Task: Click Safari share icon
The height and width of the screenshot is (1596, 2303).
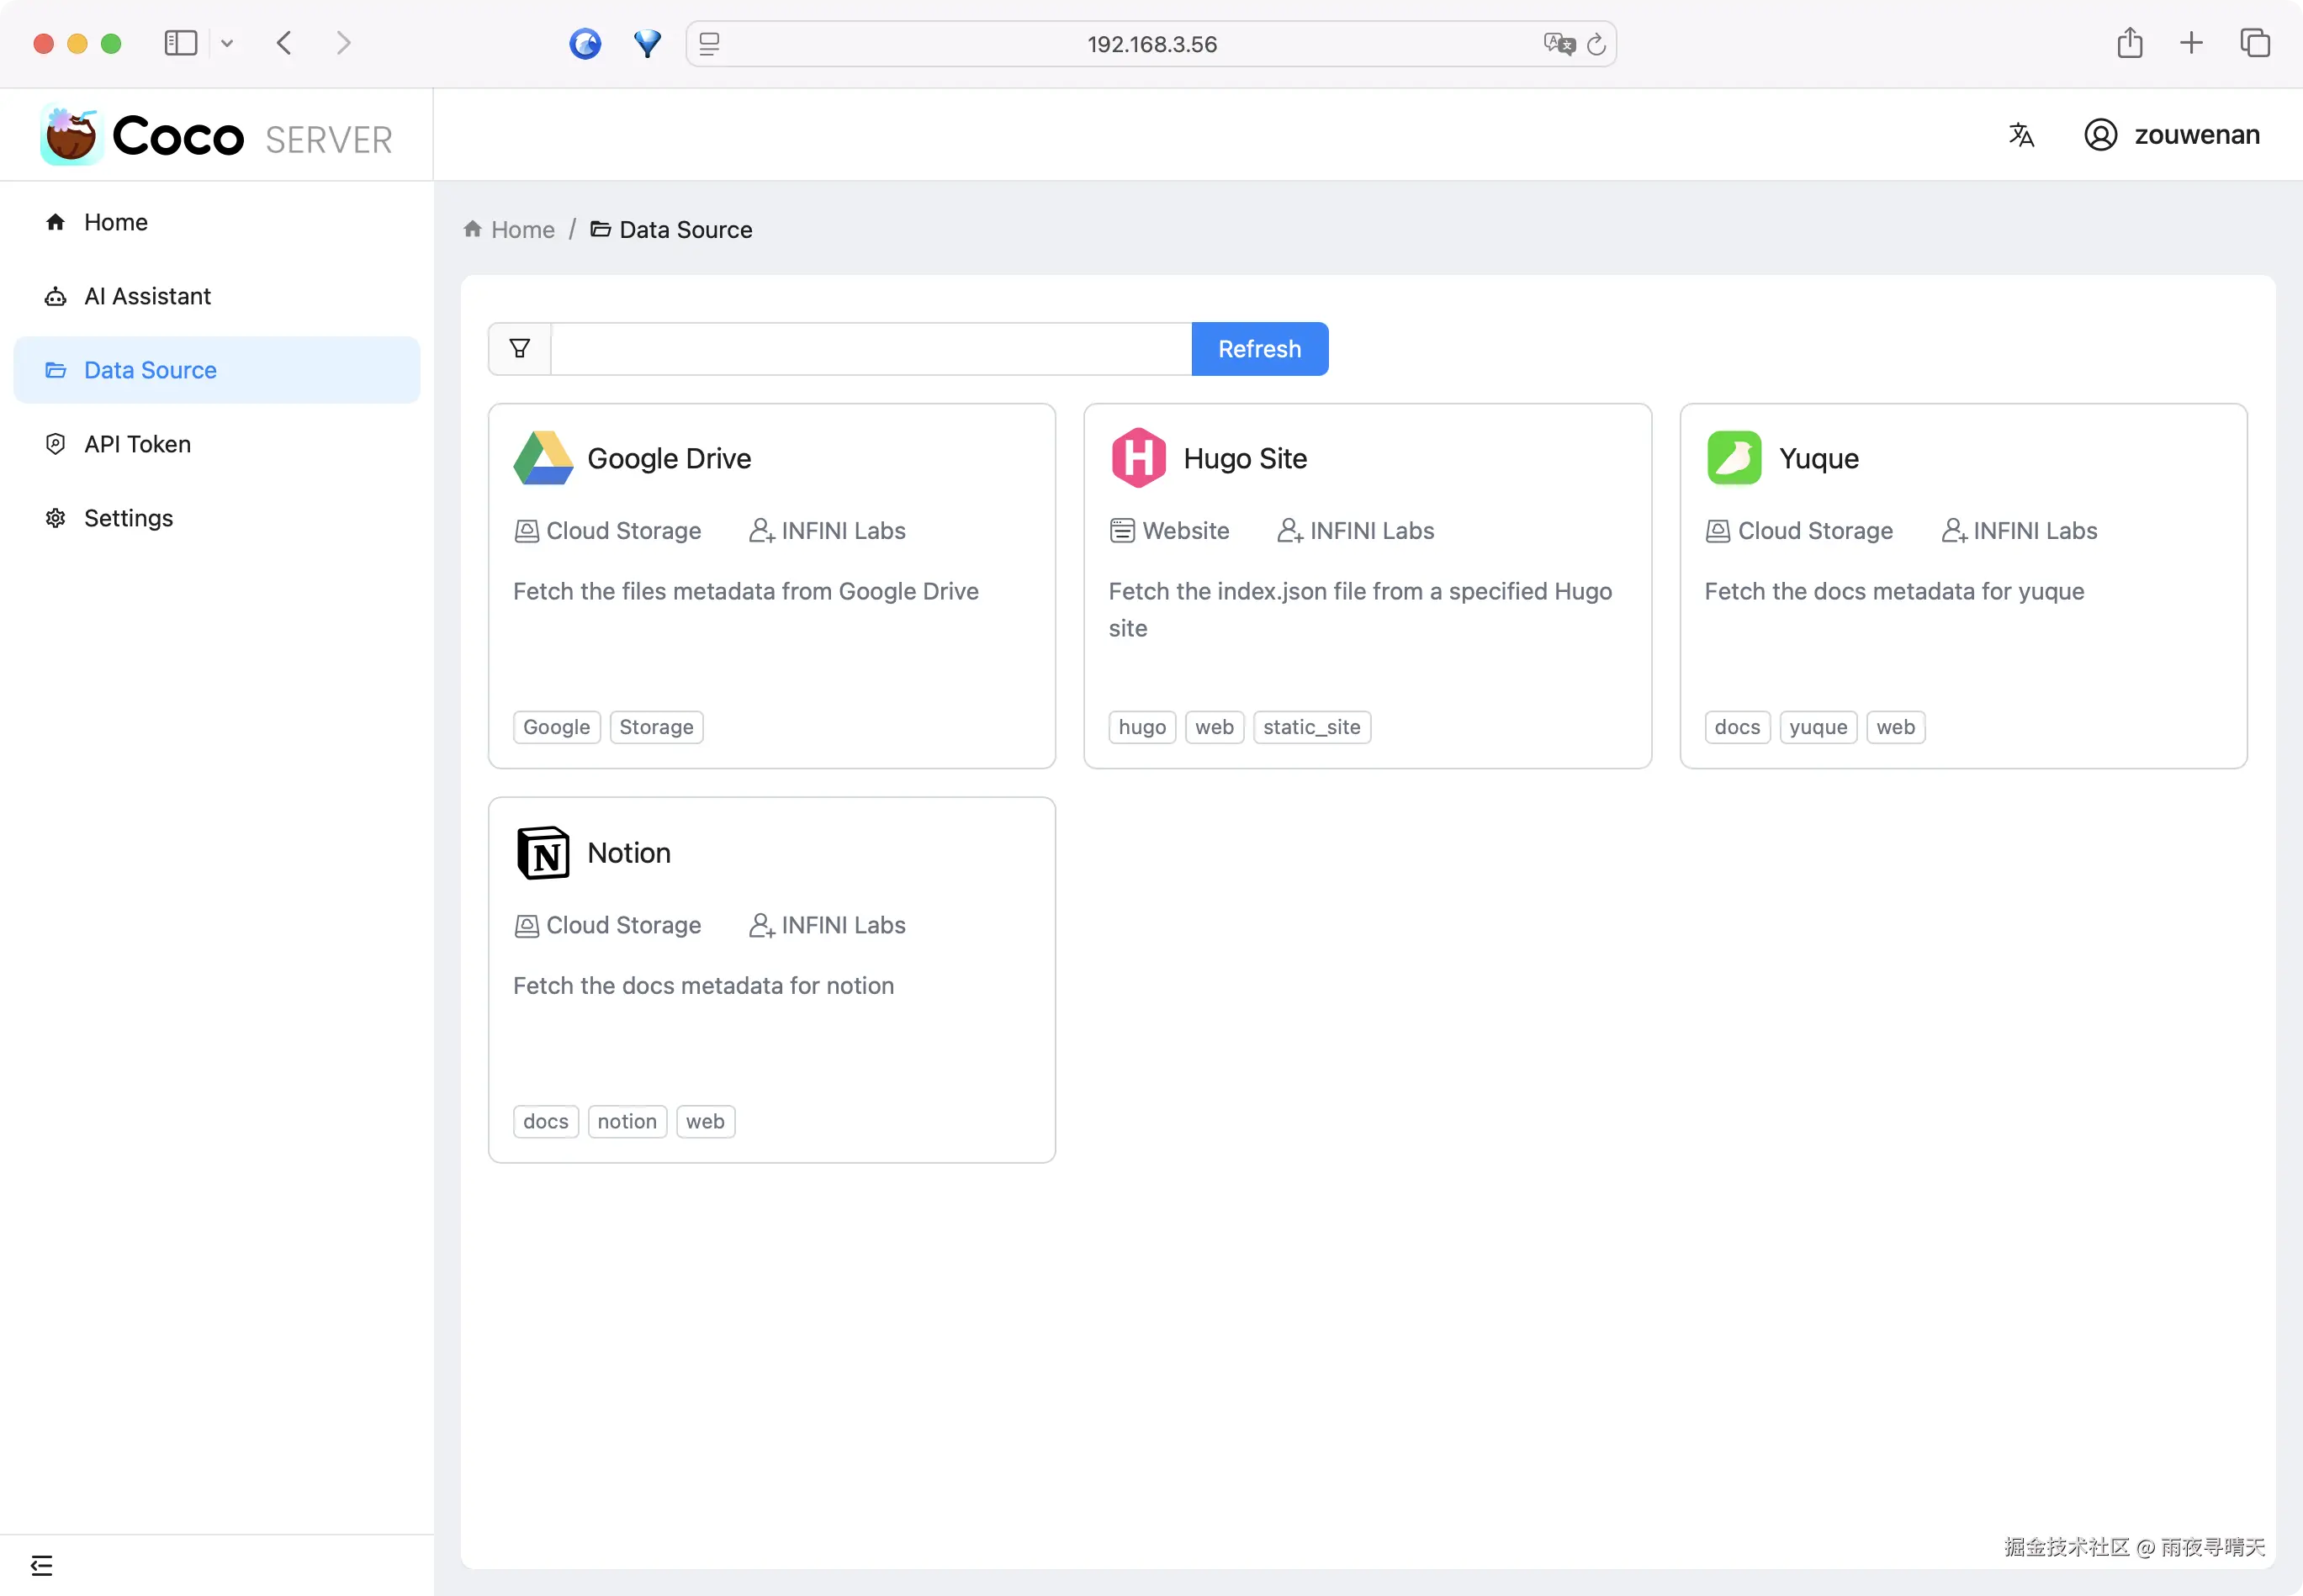Action: 2129,43
